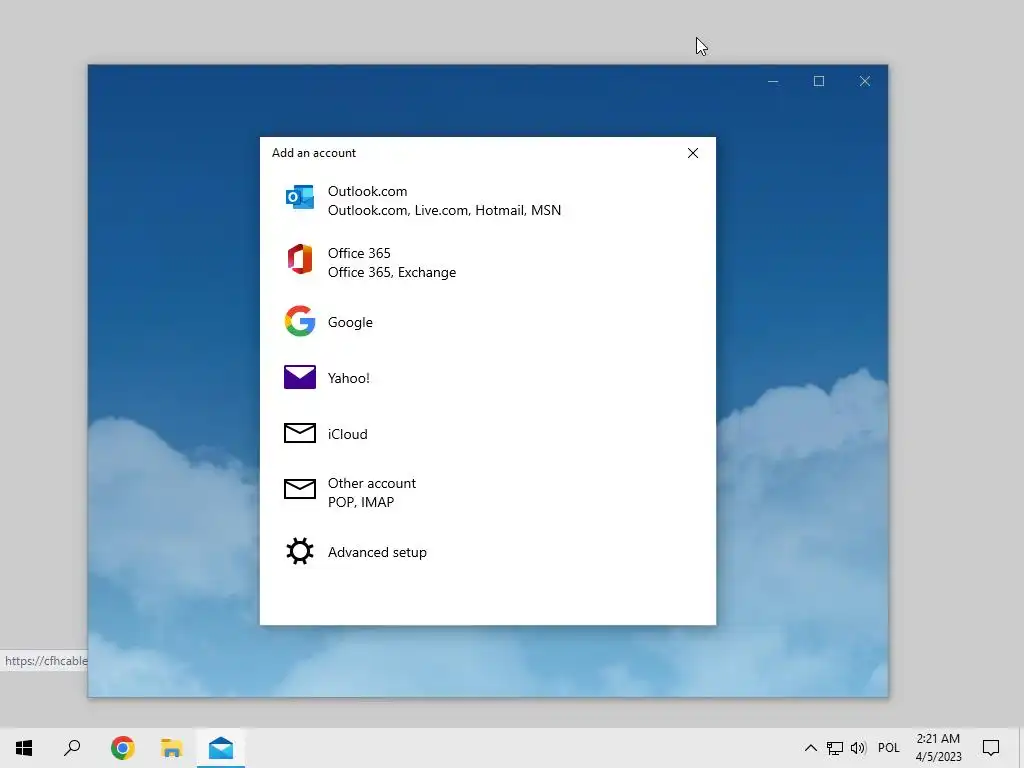Select the Yahoo! label text

click(349, 378)
